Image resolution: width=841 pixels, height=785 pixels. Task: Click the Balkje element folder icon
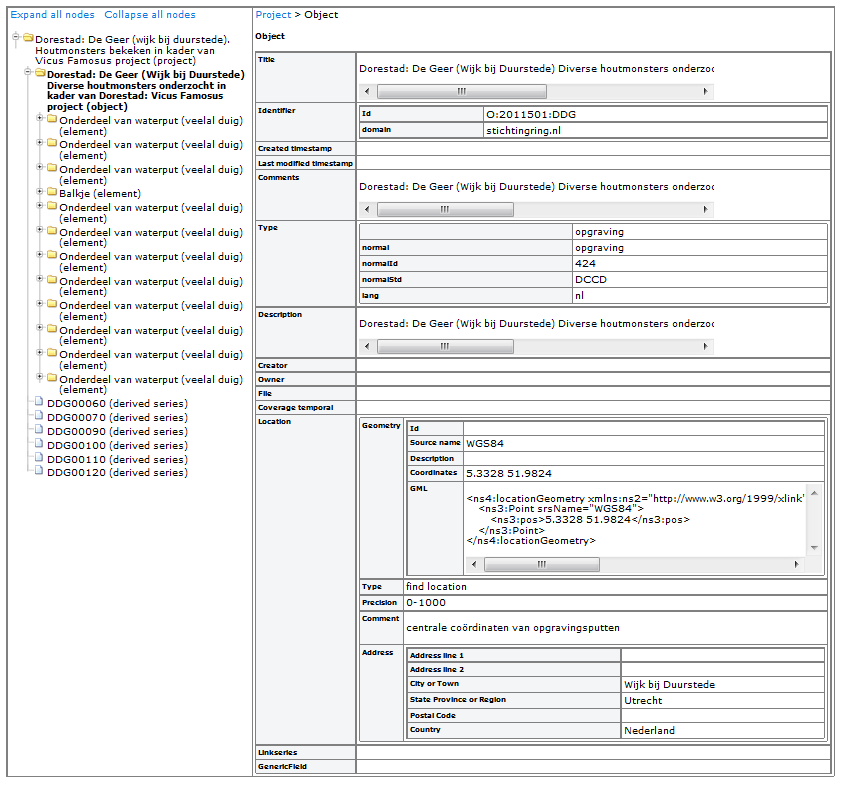pos(52,192)
